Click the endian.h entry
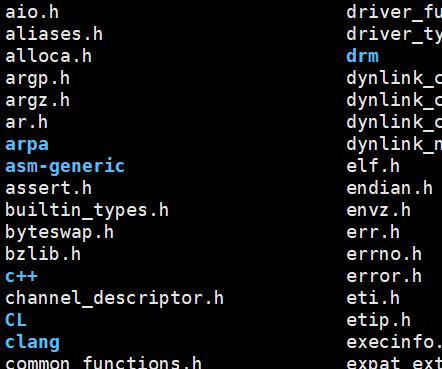This screenshot has height=369, width=442. [x=390, y=188]
